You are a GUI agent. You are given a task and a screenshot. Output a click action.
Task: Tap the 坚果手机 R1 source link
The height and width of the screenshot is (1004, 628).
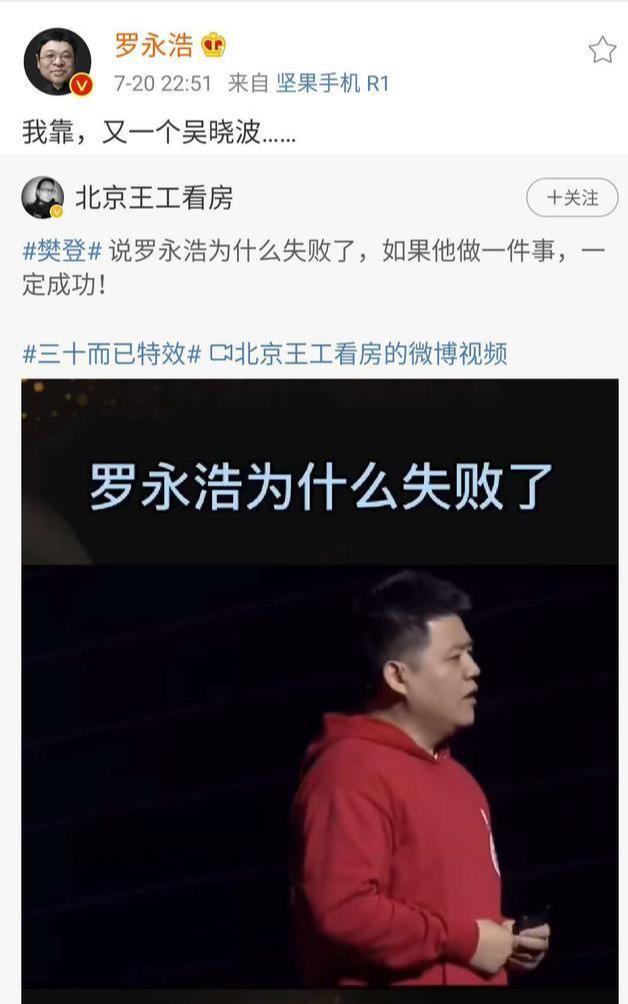point(332,83)
